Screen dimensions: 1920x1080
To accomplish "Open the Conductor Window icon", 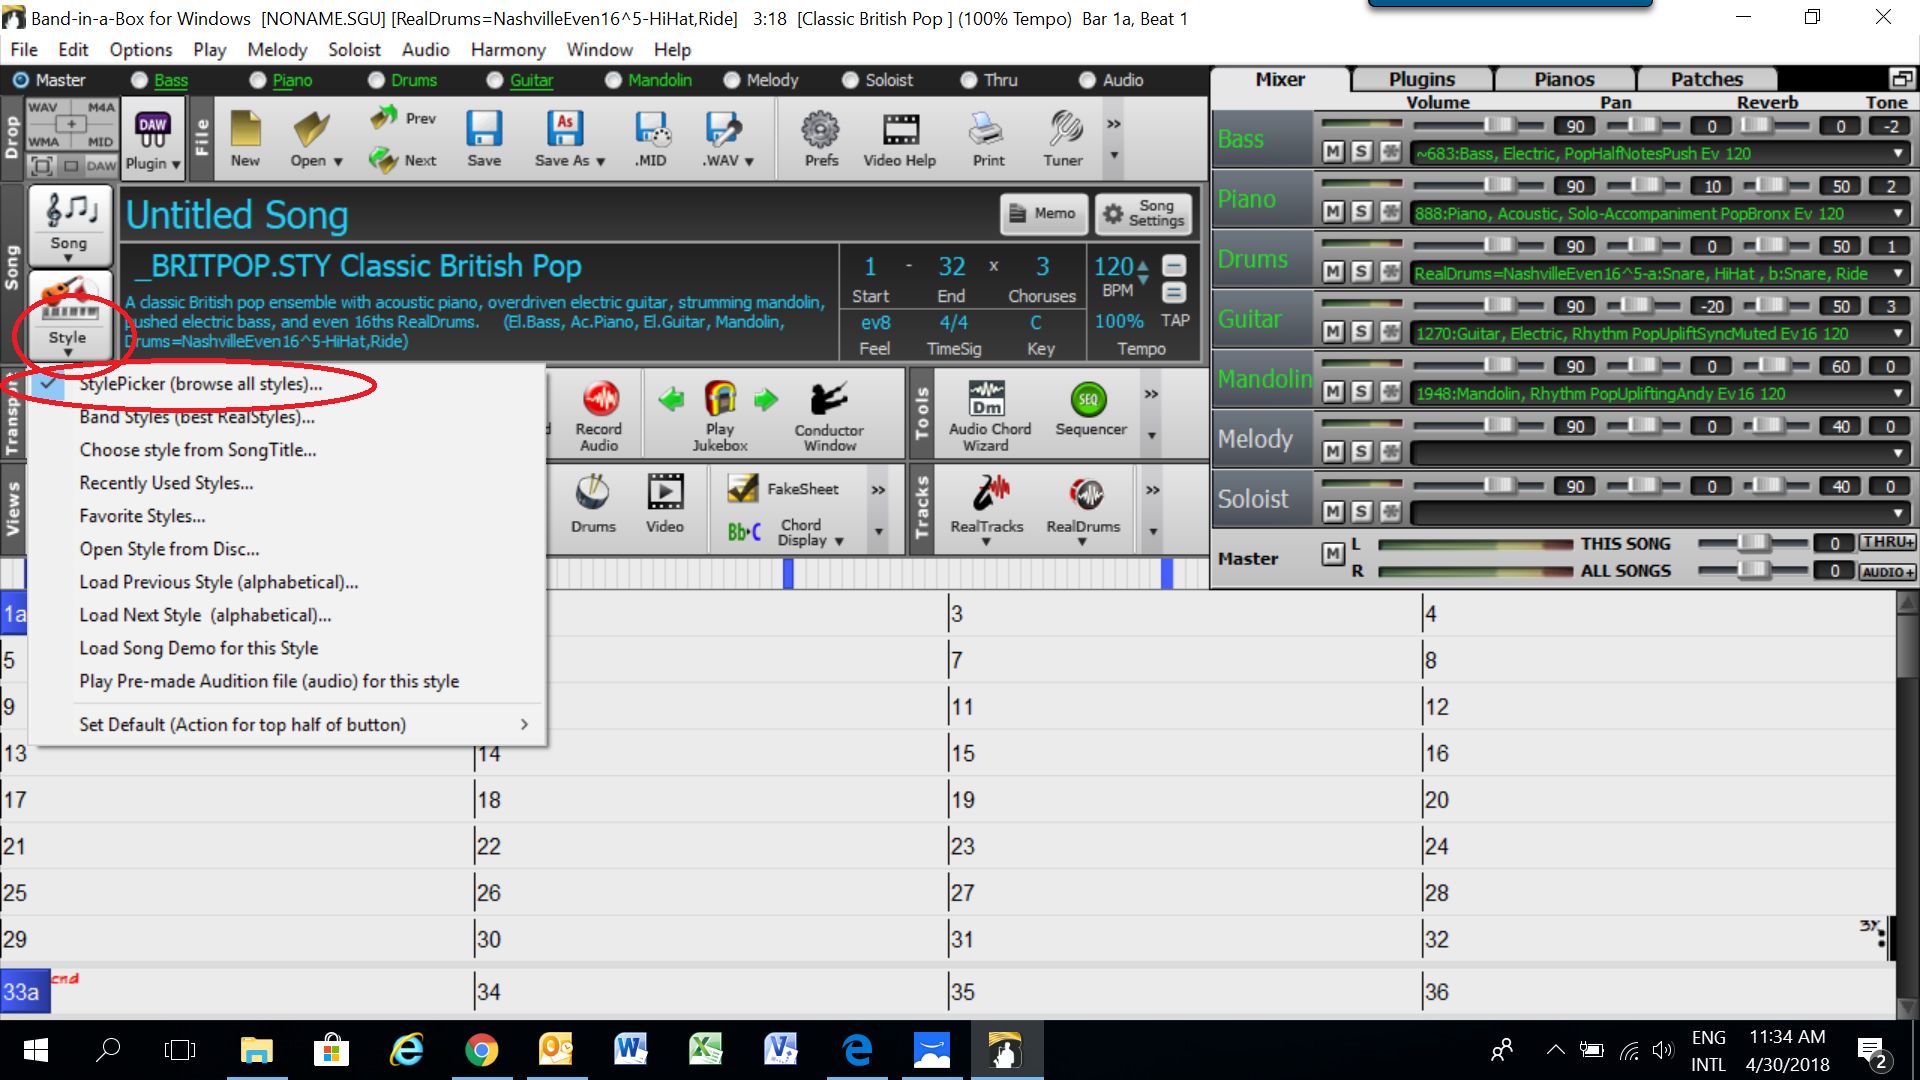I will point(829,416).
